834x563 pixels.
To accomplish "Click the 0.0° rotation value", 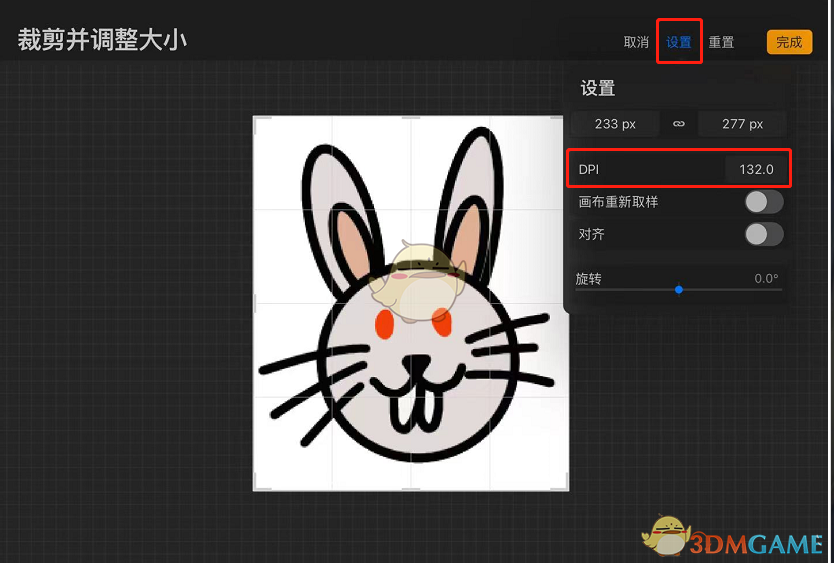I will coord(766,278).
